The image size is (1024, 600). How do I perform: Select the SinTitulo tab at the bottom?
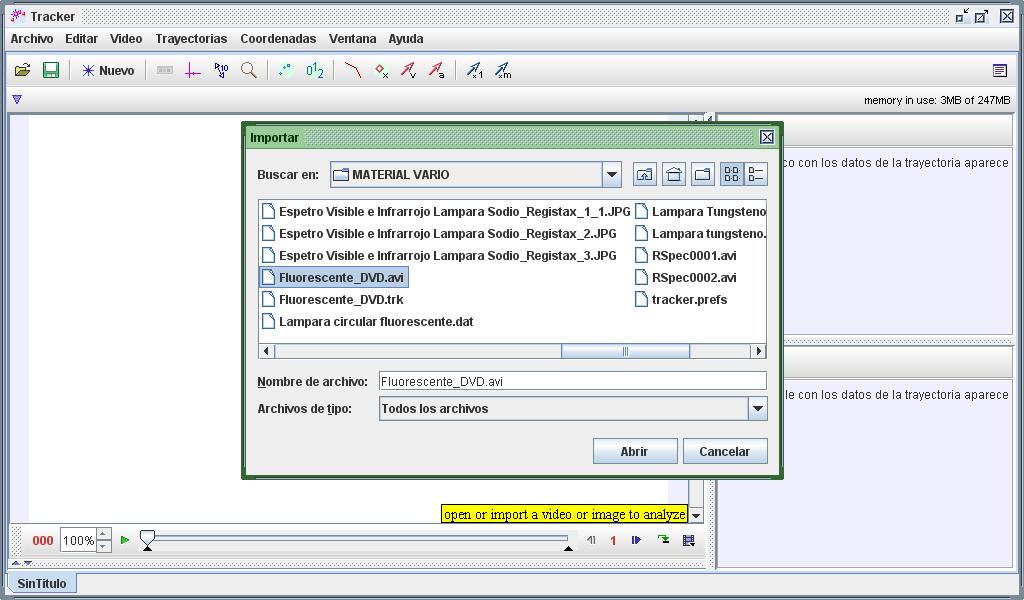(42, 583)
